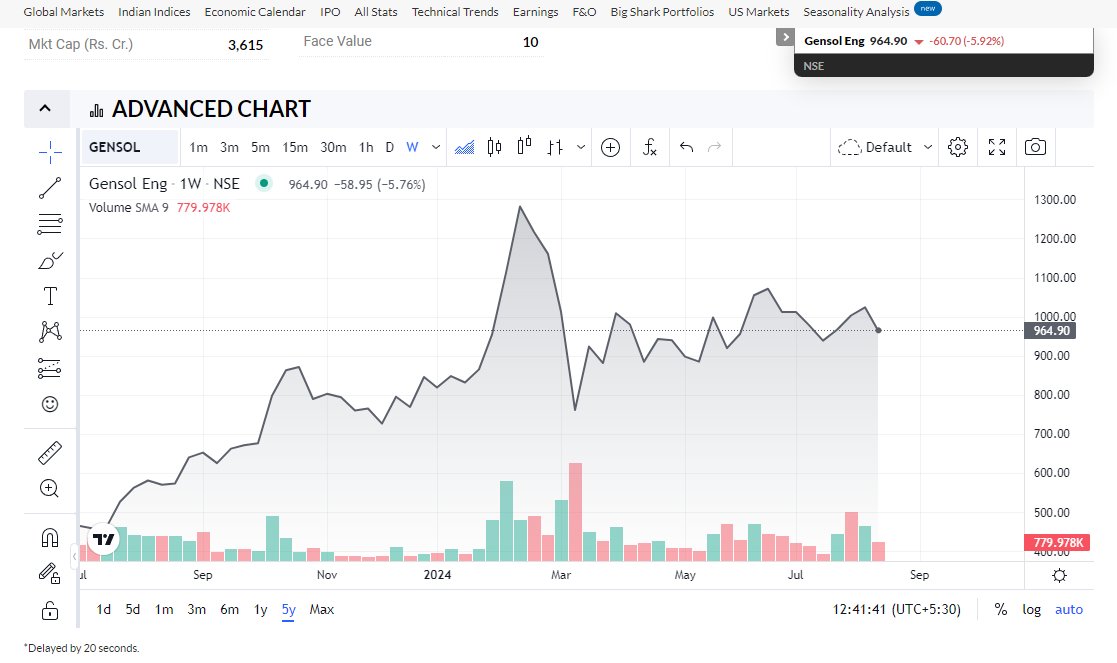This screenshot has height=663, width=1117.
Task: Toggle auto scale
Action: coord(1069,610)
